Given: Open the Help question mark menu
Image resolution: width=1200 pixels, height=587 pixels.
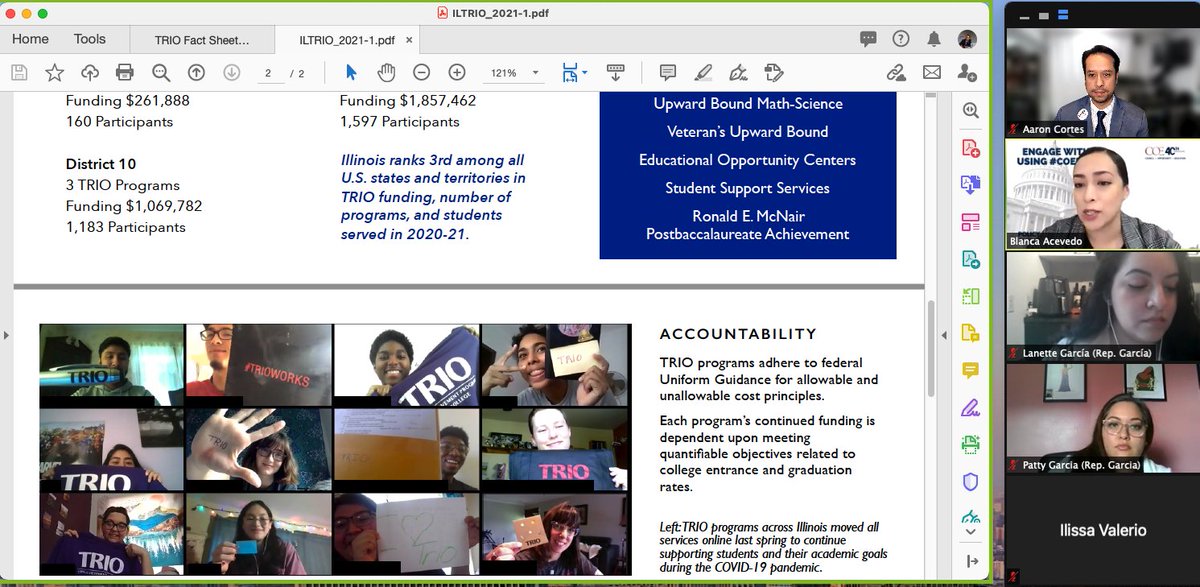Looking at the screenshot, I should (x=901, y=39).
